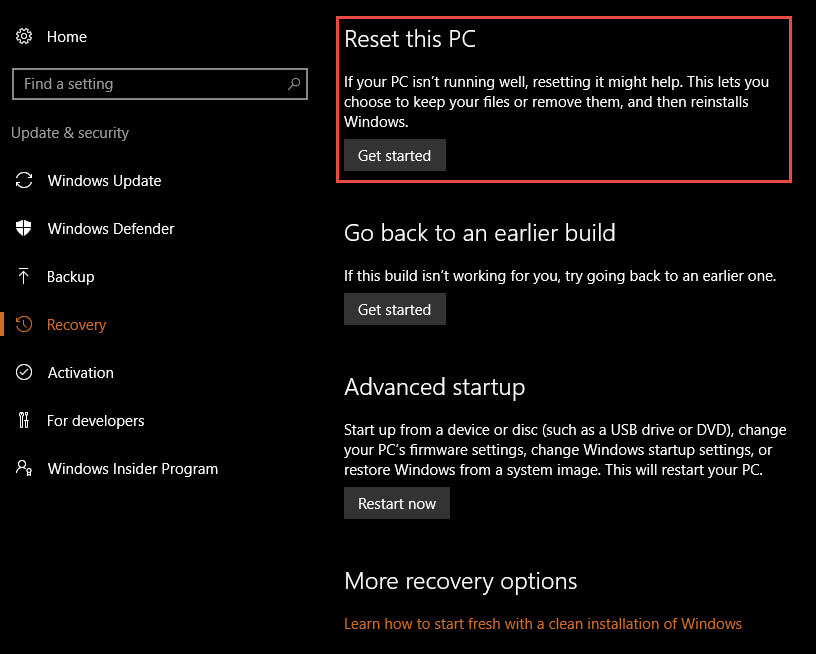The image size is (816, 654).
Task: Open Windows Insider Program settings
Action: click(133, 469)
